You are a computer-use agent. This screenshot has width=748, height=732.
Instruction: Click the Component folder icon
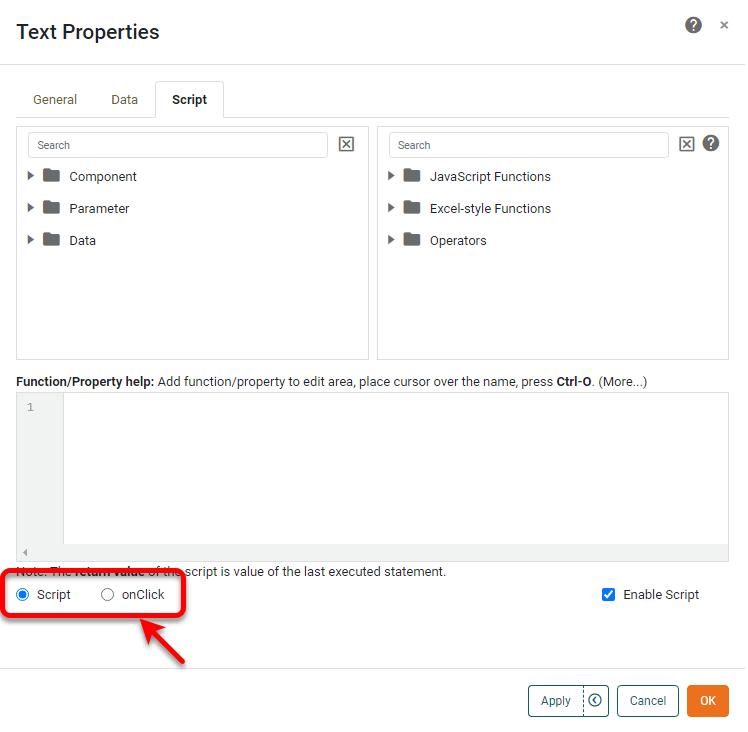click(52, 176)
